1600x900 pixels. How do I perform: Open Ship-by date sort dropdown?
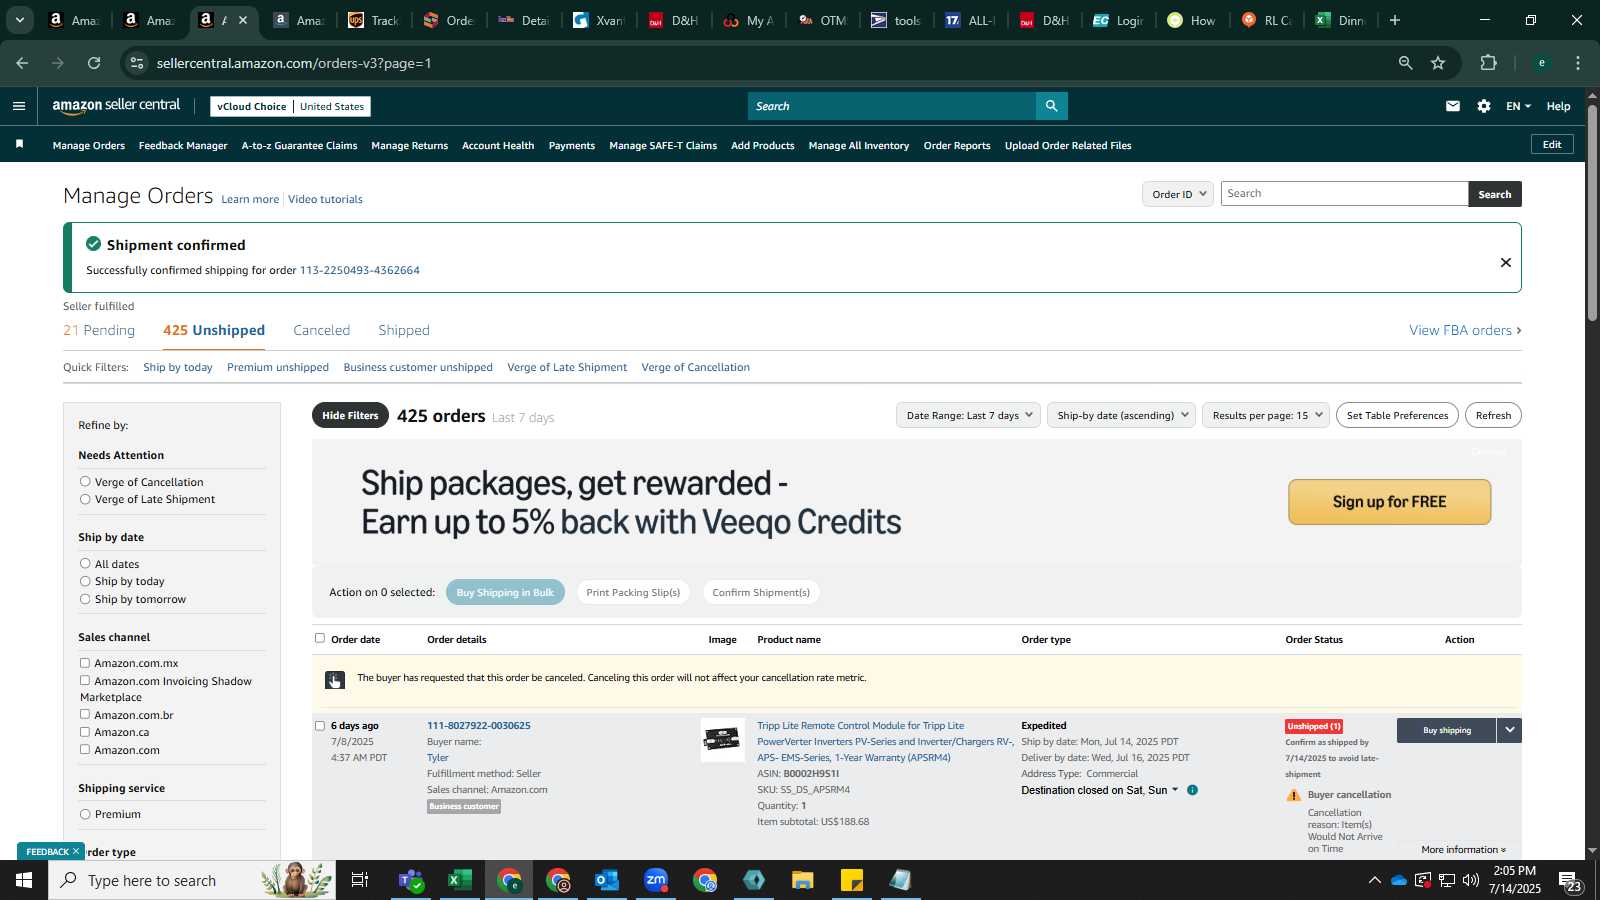1121,415
